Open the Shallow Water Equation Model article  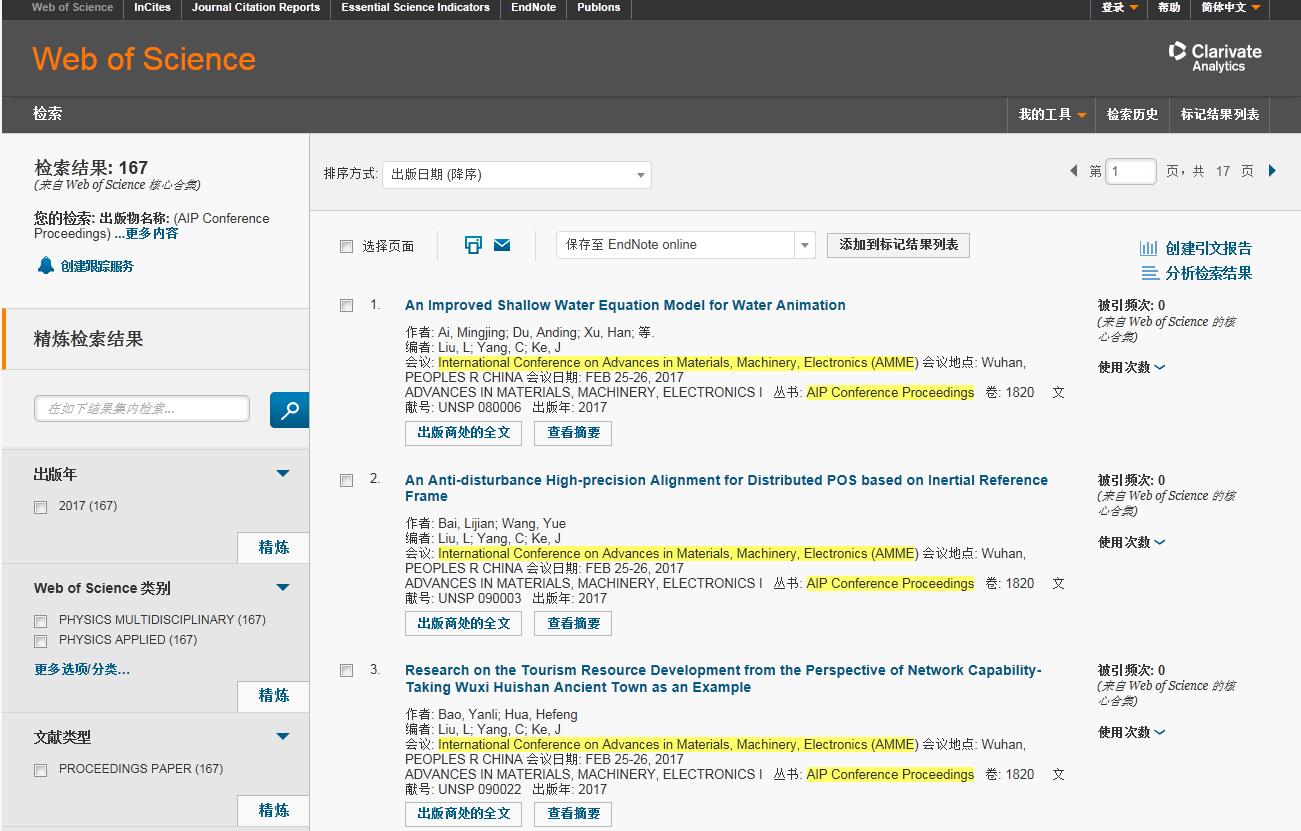click(x=625, y=305)
